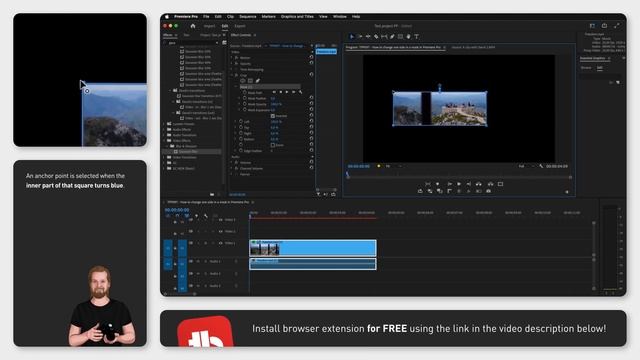Select the Selection tool in the toolbar

[351, 36]
